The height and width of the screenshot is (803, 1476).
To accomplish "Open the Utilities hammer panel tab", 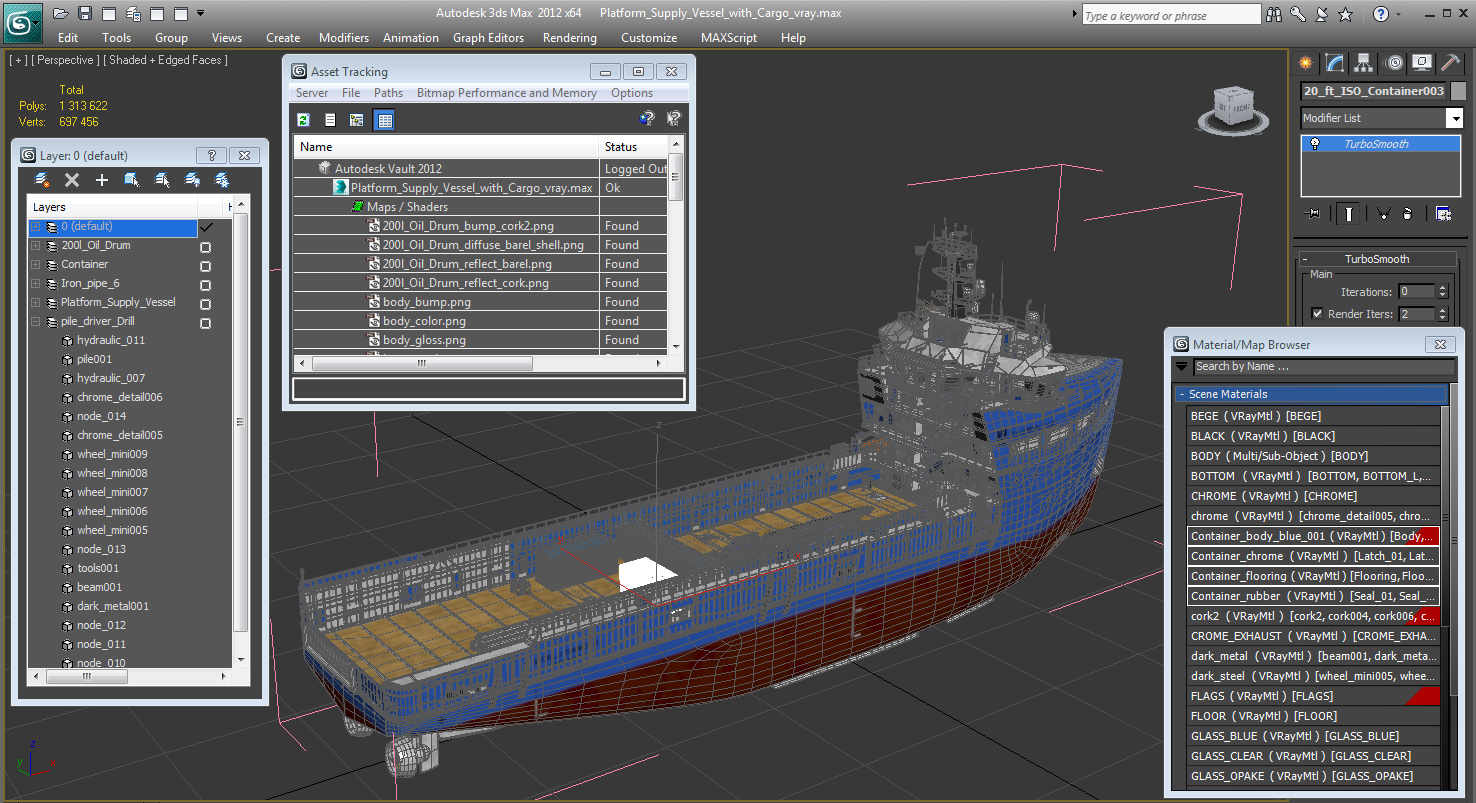I will (1451, 63).
